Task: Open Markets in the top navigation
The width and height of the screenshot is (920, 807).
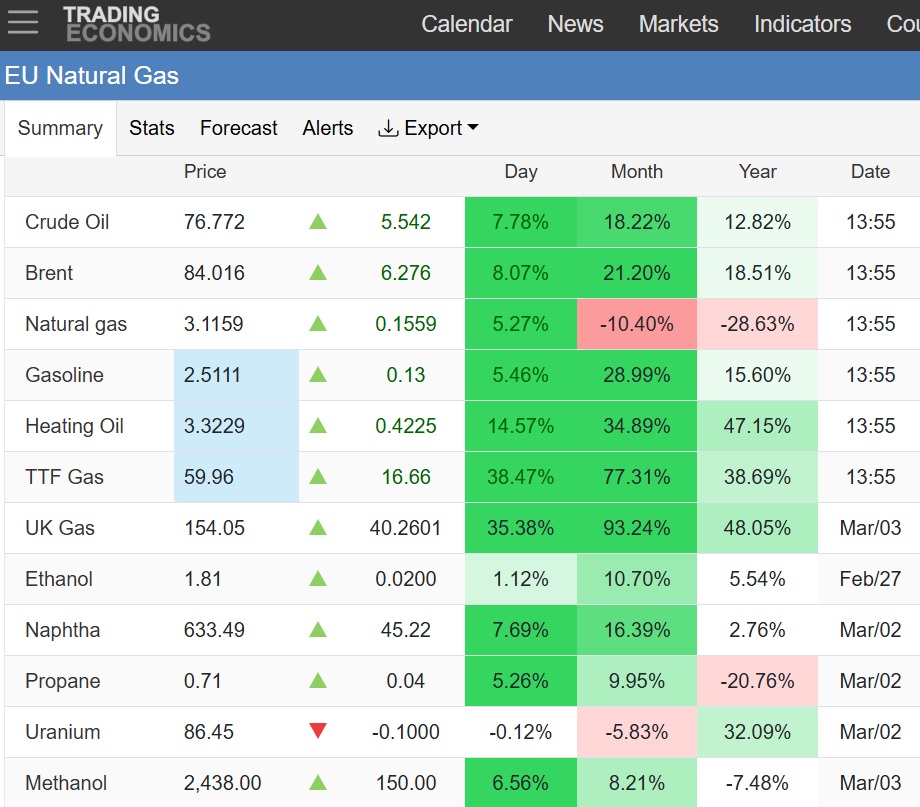Action: click(x=678, y=24)
